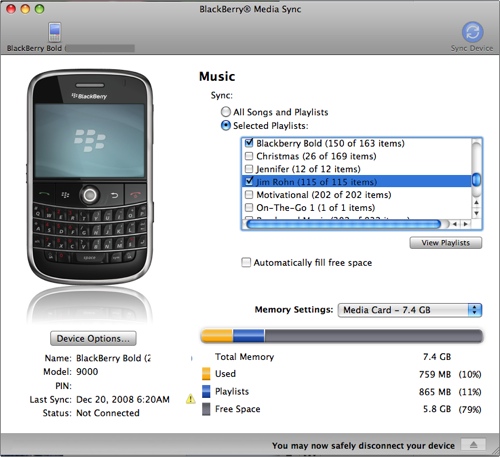Select 'Motivational (202 of 202 items)' row text

coord(323,194)
